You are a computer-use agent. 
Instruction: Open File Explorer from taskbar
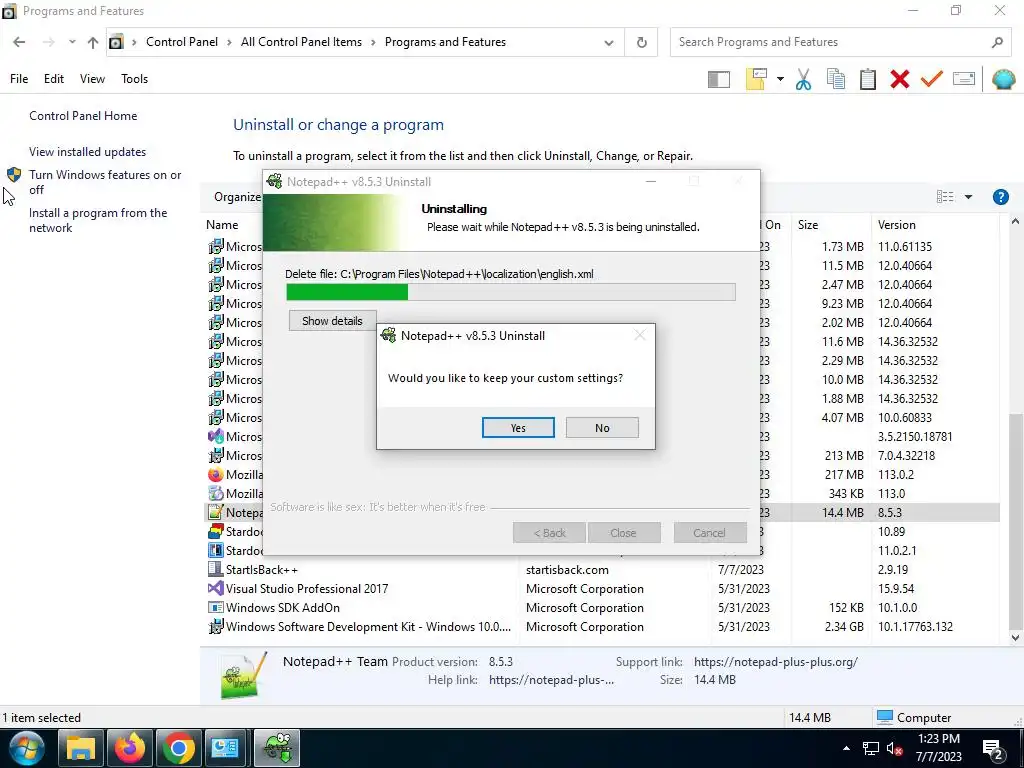pyautogui.click(x=81, y=748)
